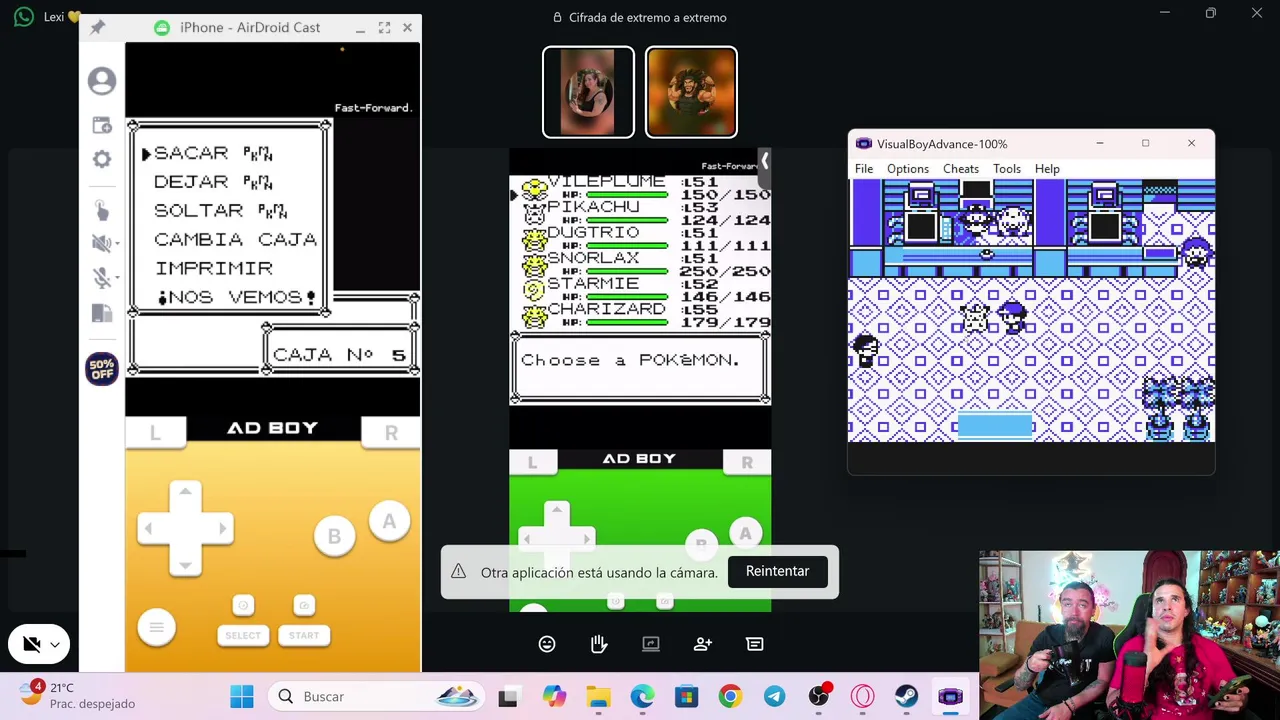The width and height of the screenshot is (1280, 720).
Task: Open Steam from the taskbar
Action: (x=907, y=697)
